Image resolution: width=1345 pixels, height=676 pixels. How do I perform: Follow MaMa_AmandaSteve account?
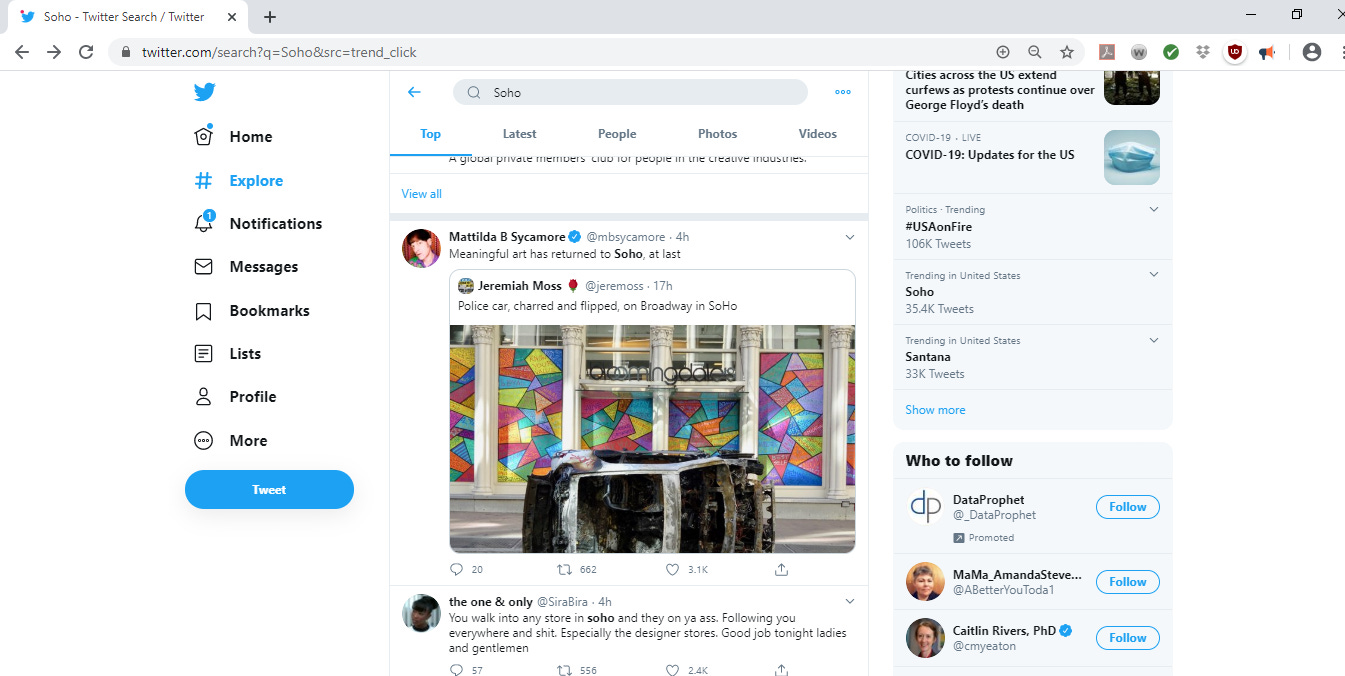click(x=1128, y=582)
